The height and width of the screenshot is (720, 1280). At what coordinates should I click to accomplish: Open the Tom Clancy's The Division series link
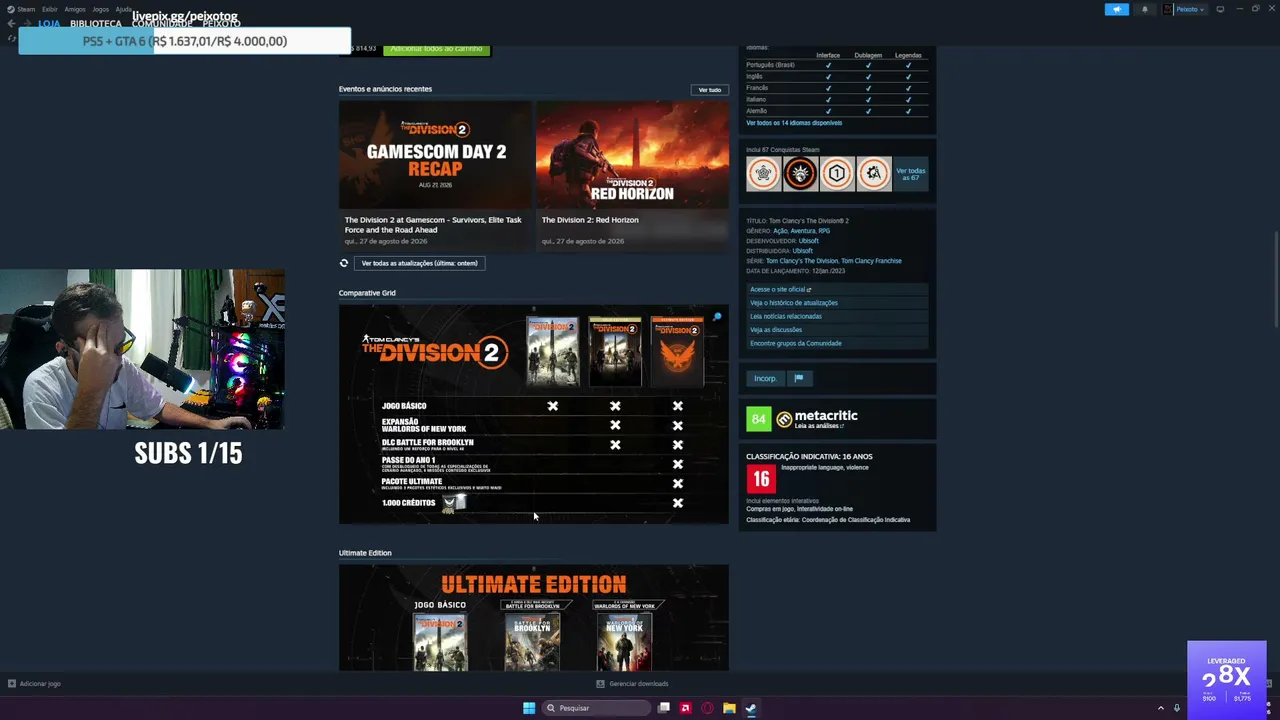pyautogui.click(x=802, y=261)
